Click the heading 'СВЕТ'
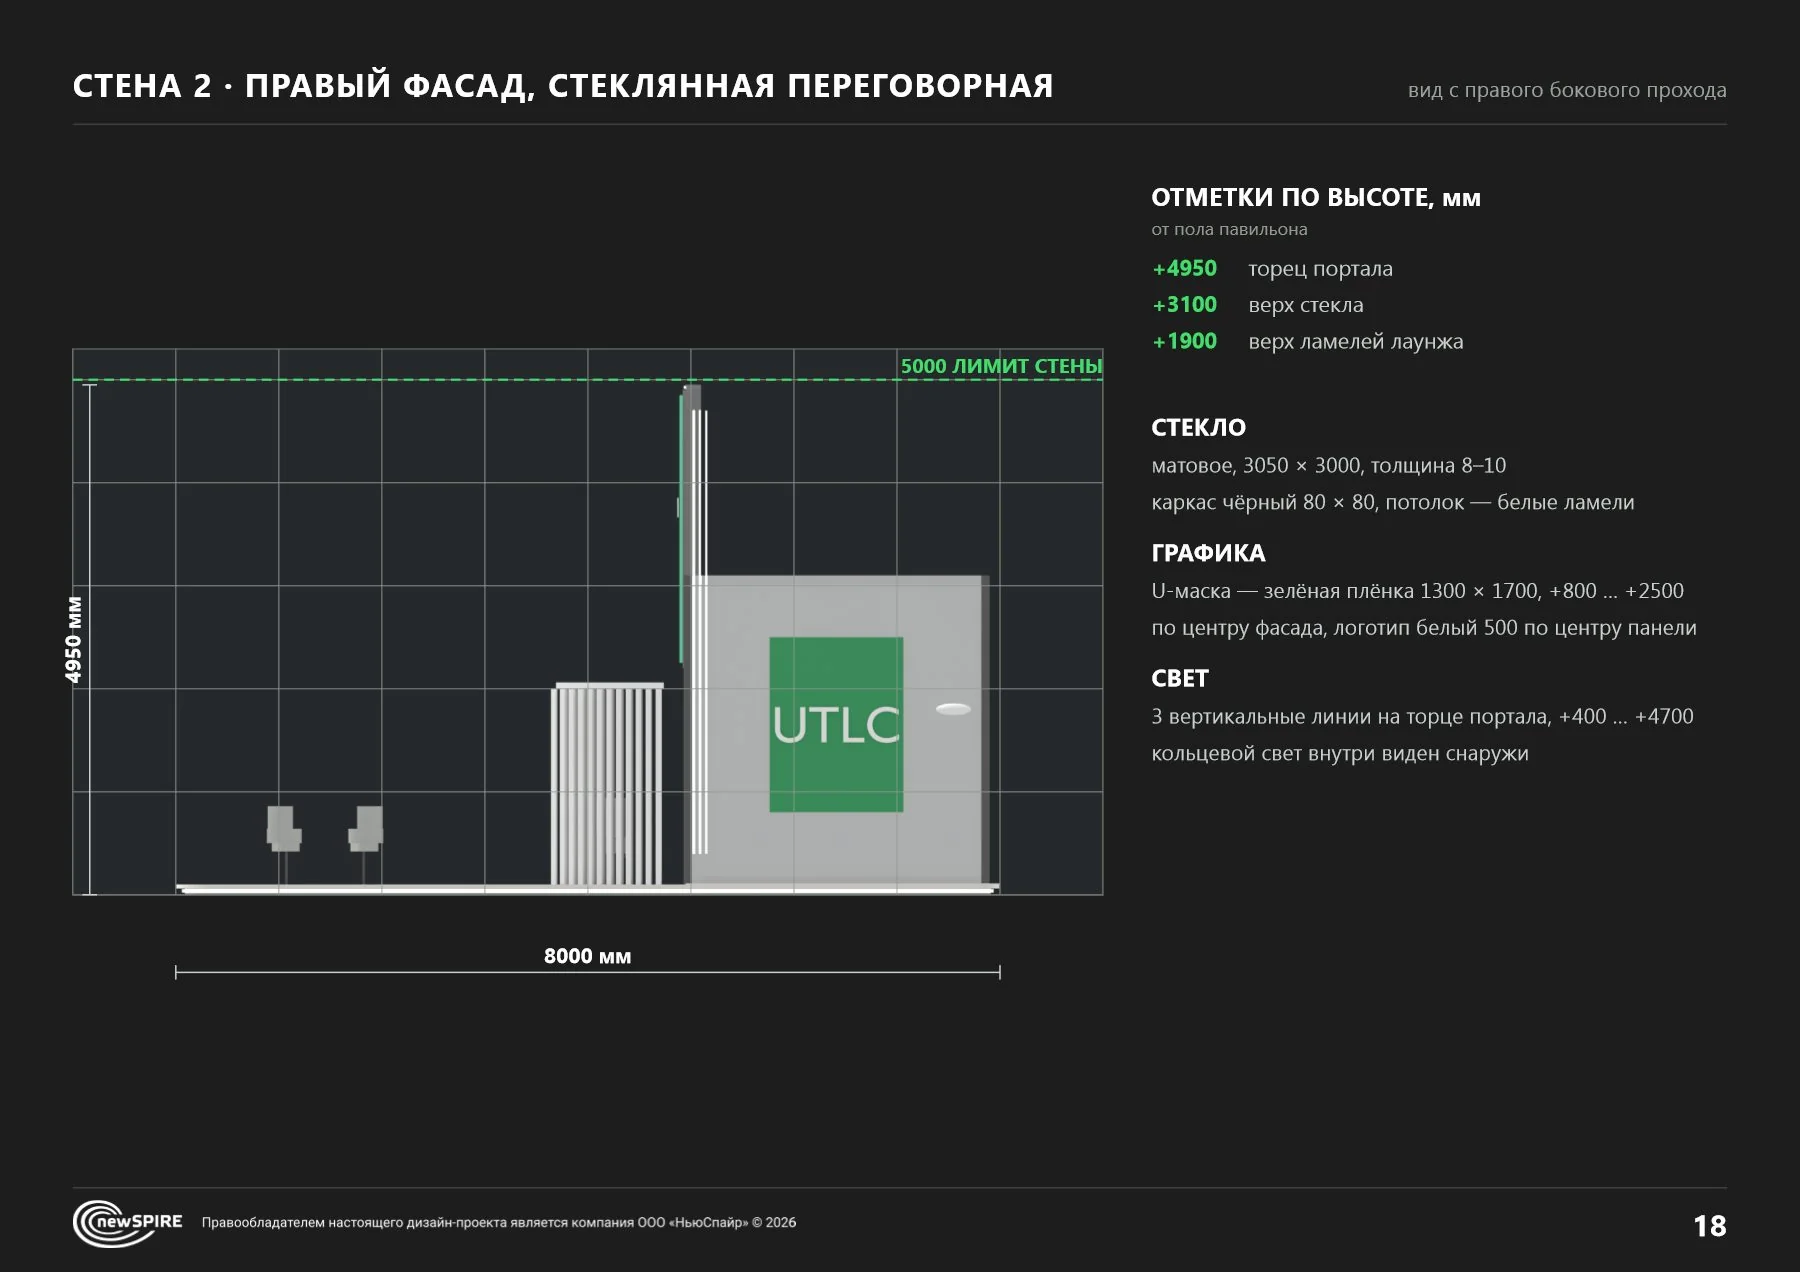 pos(1180,679)
